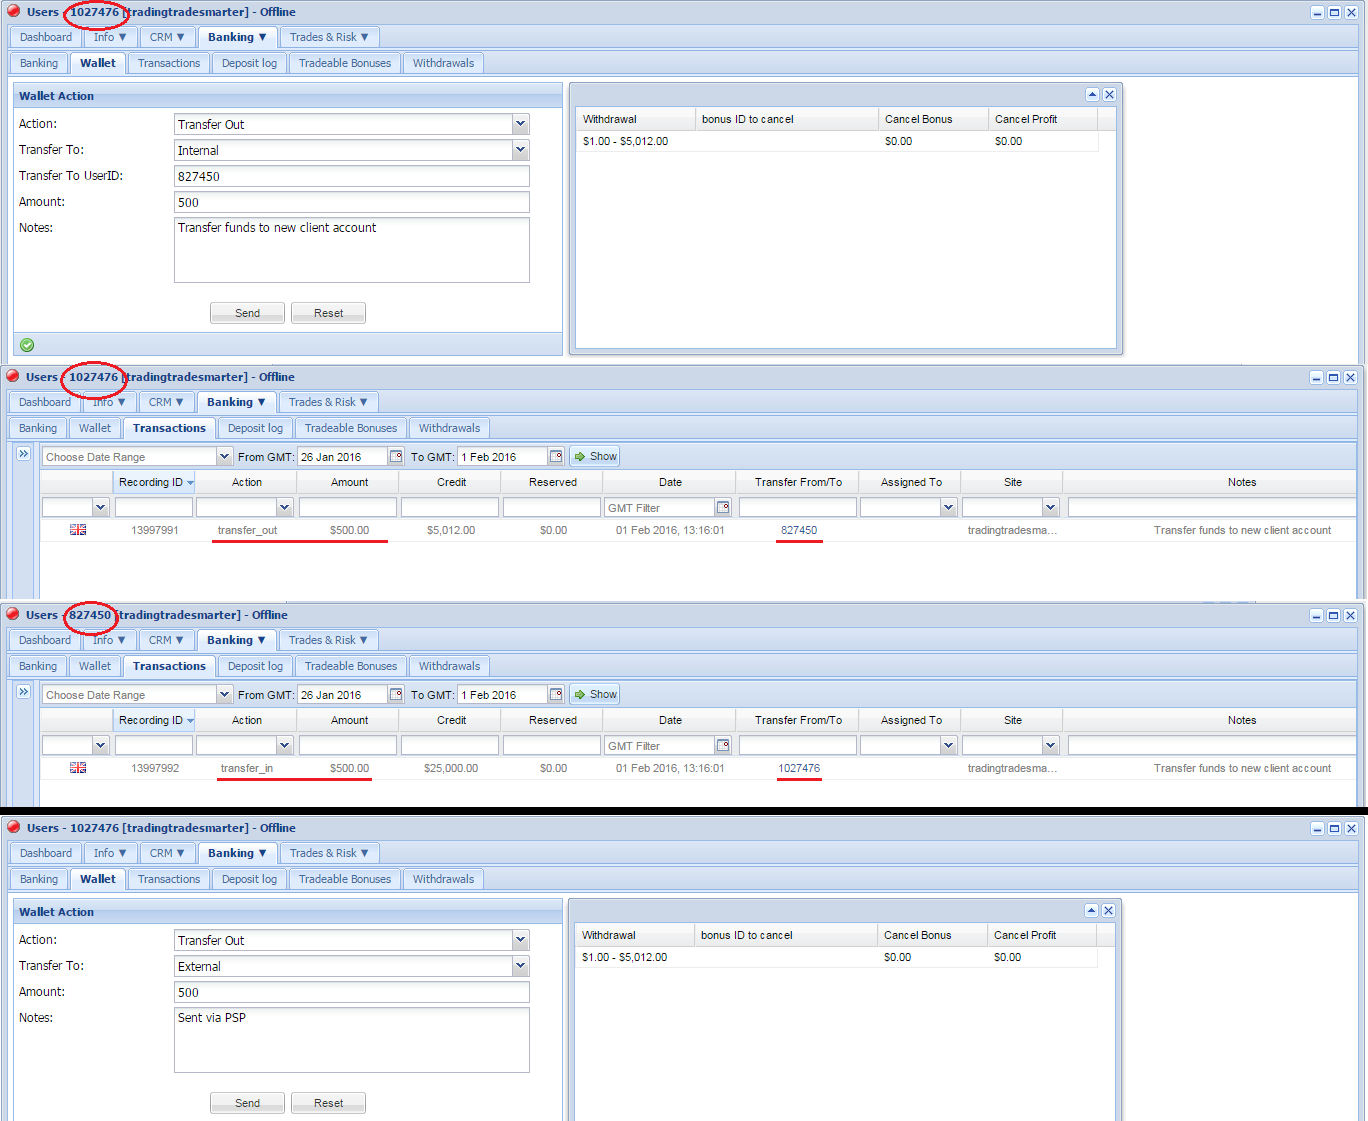Click Notes filter field in user 1027476 Transactions window
The image size is (1368, 1121).
(x=1212, y=508)
